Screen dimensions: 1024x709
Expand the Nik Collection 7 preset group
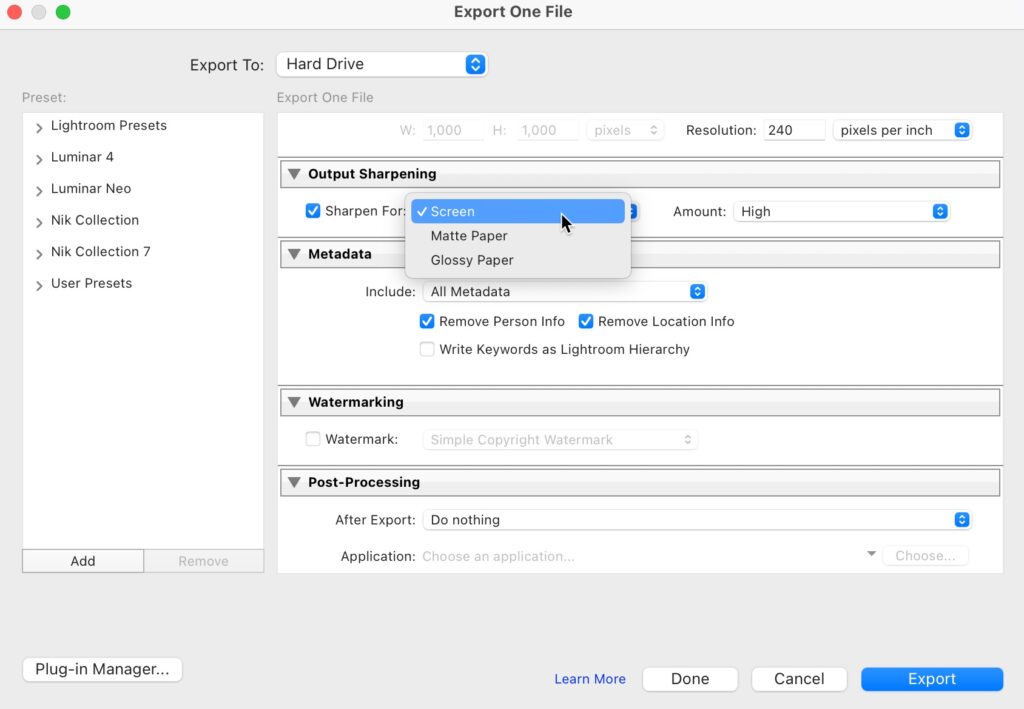click(39, 253)
